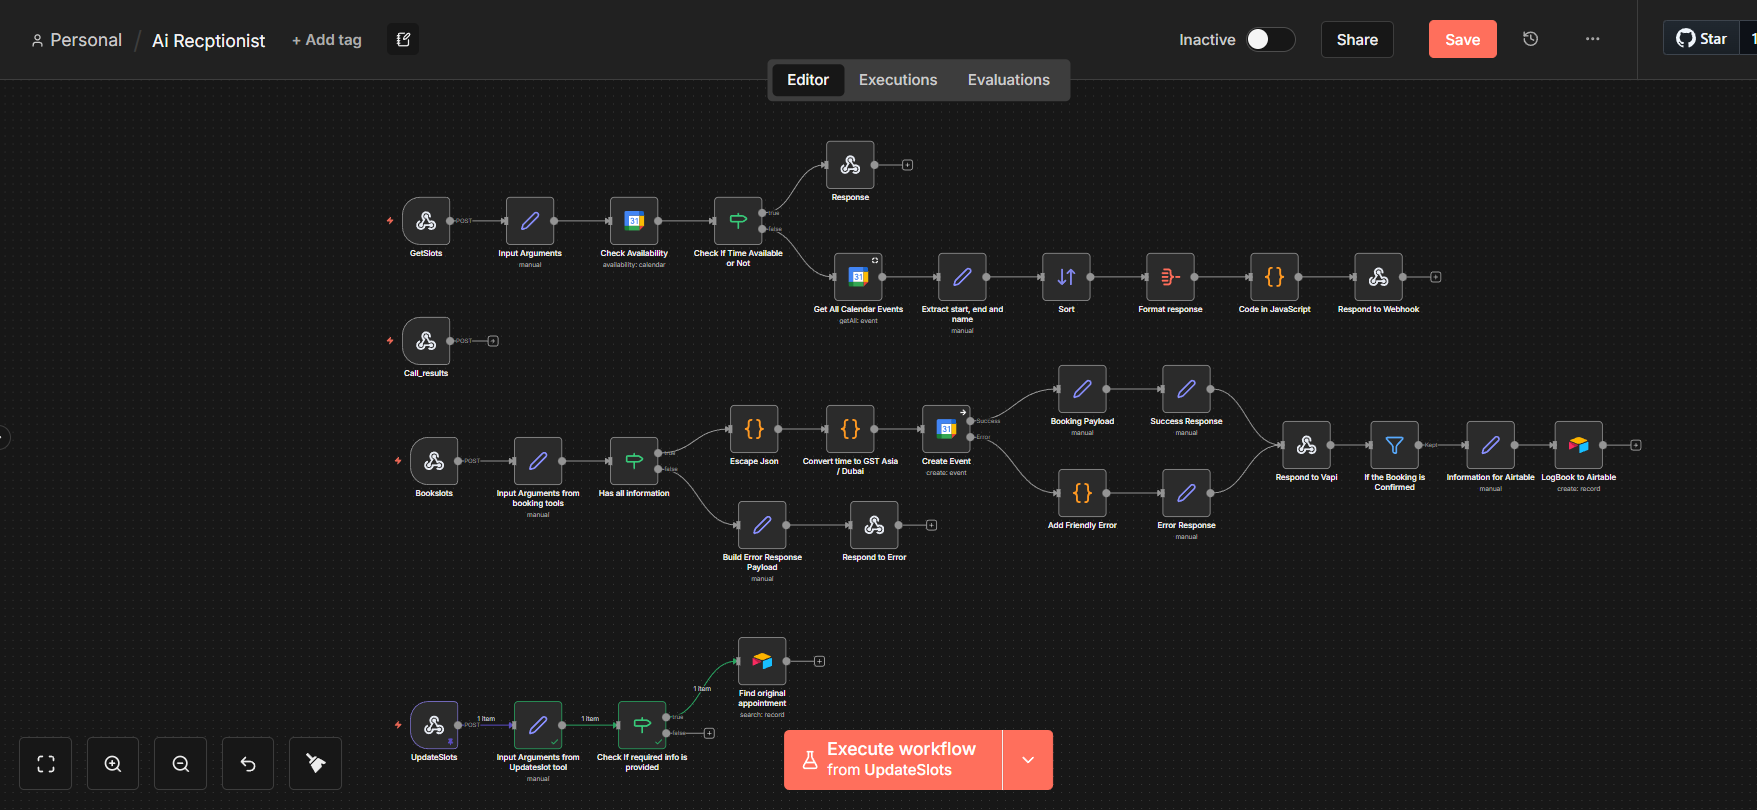
Task: Click Execute workflow from UpdateSlots
Action: 892,760
